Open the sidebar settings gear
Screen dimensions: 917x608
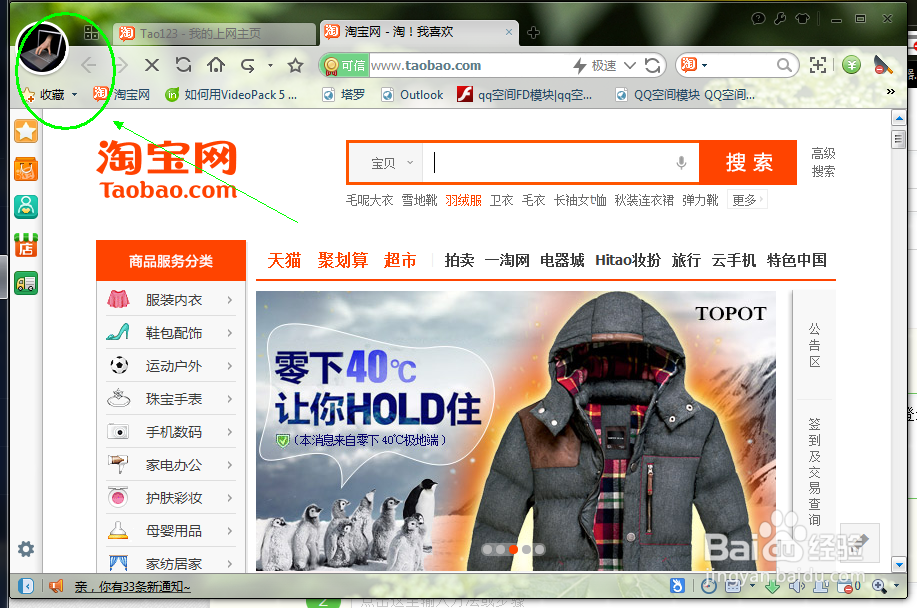pyautogui.click(x=26, y=549)
